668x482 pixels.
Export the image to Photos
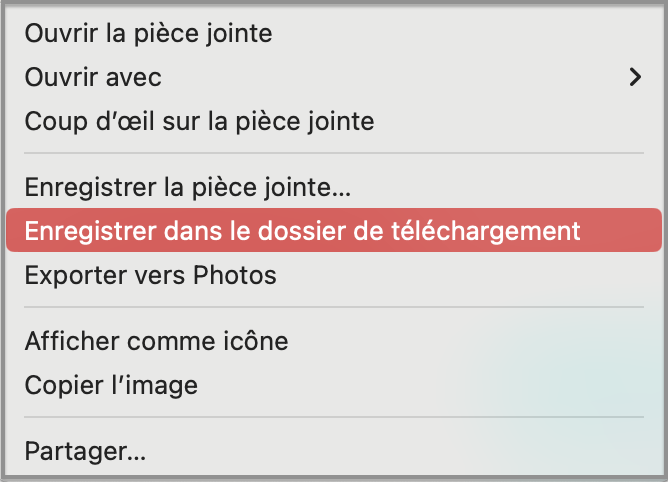pos(150,274)
